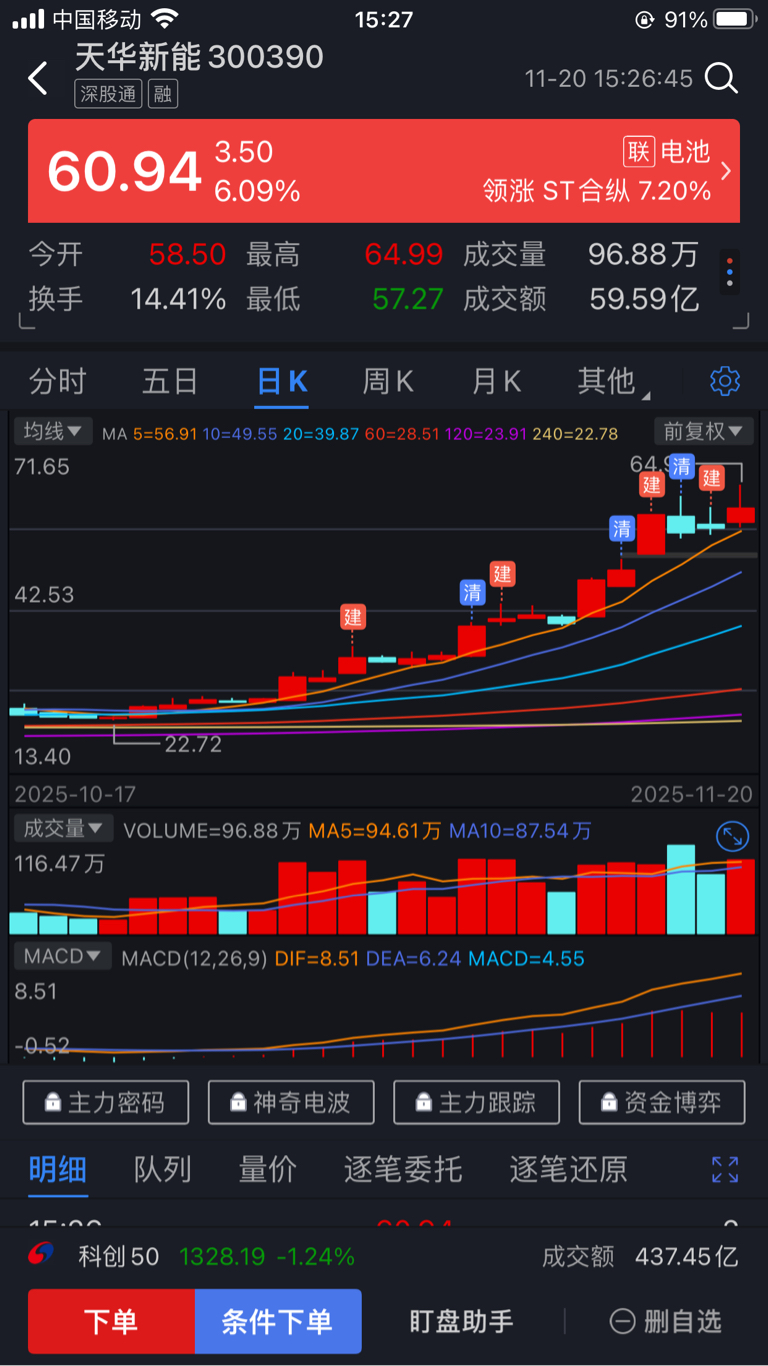Tap the MA5=94.61万 volume legend
The width and height of the screenshot is (768, 1366).
374,831
